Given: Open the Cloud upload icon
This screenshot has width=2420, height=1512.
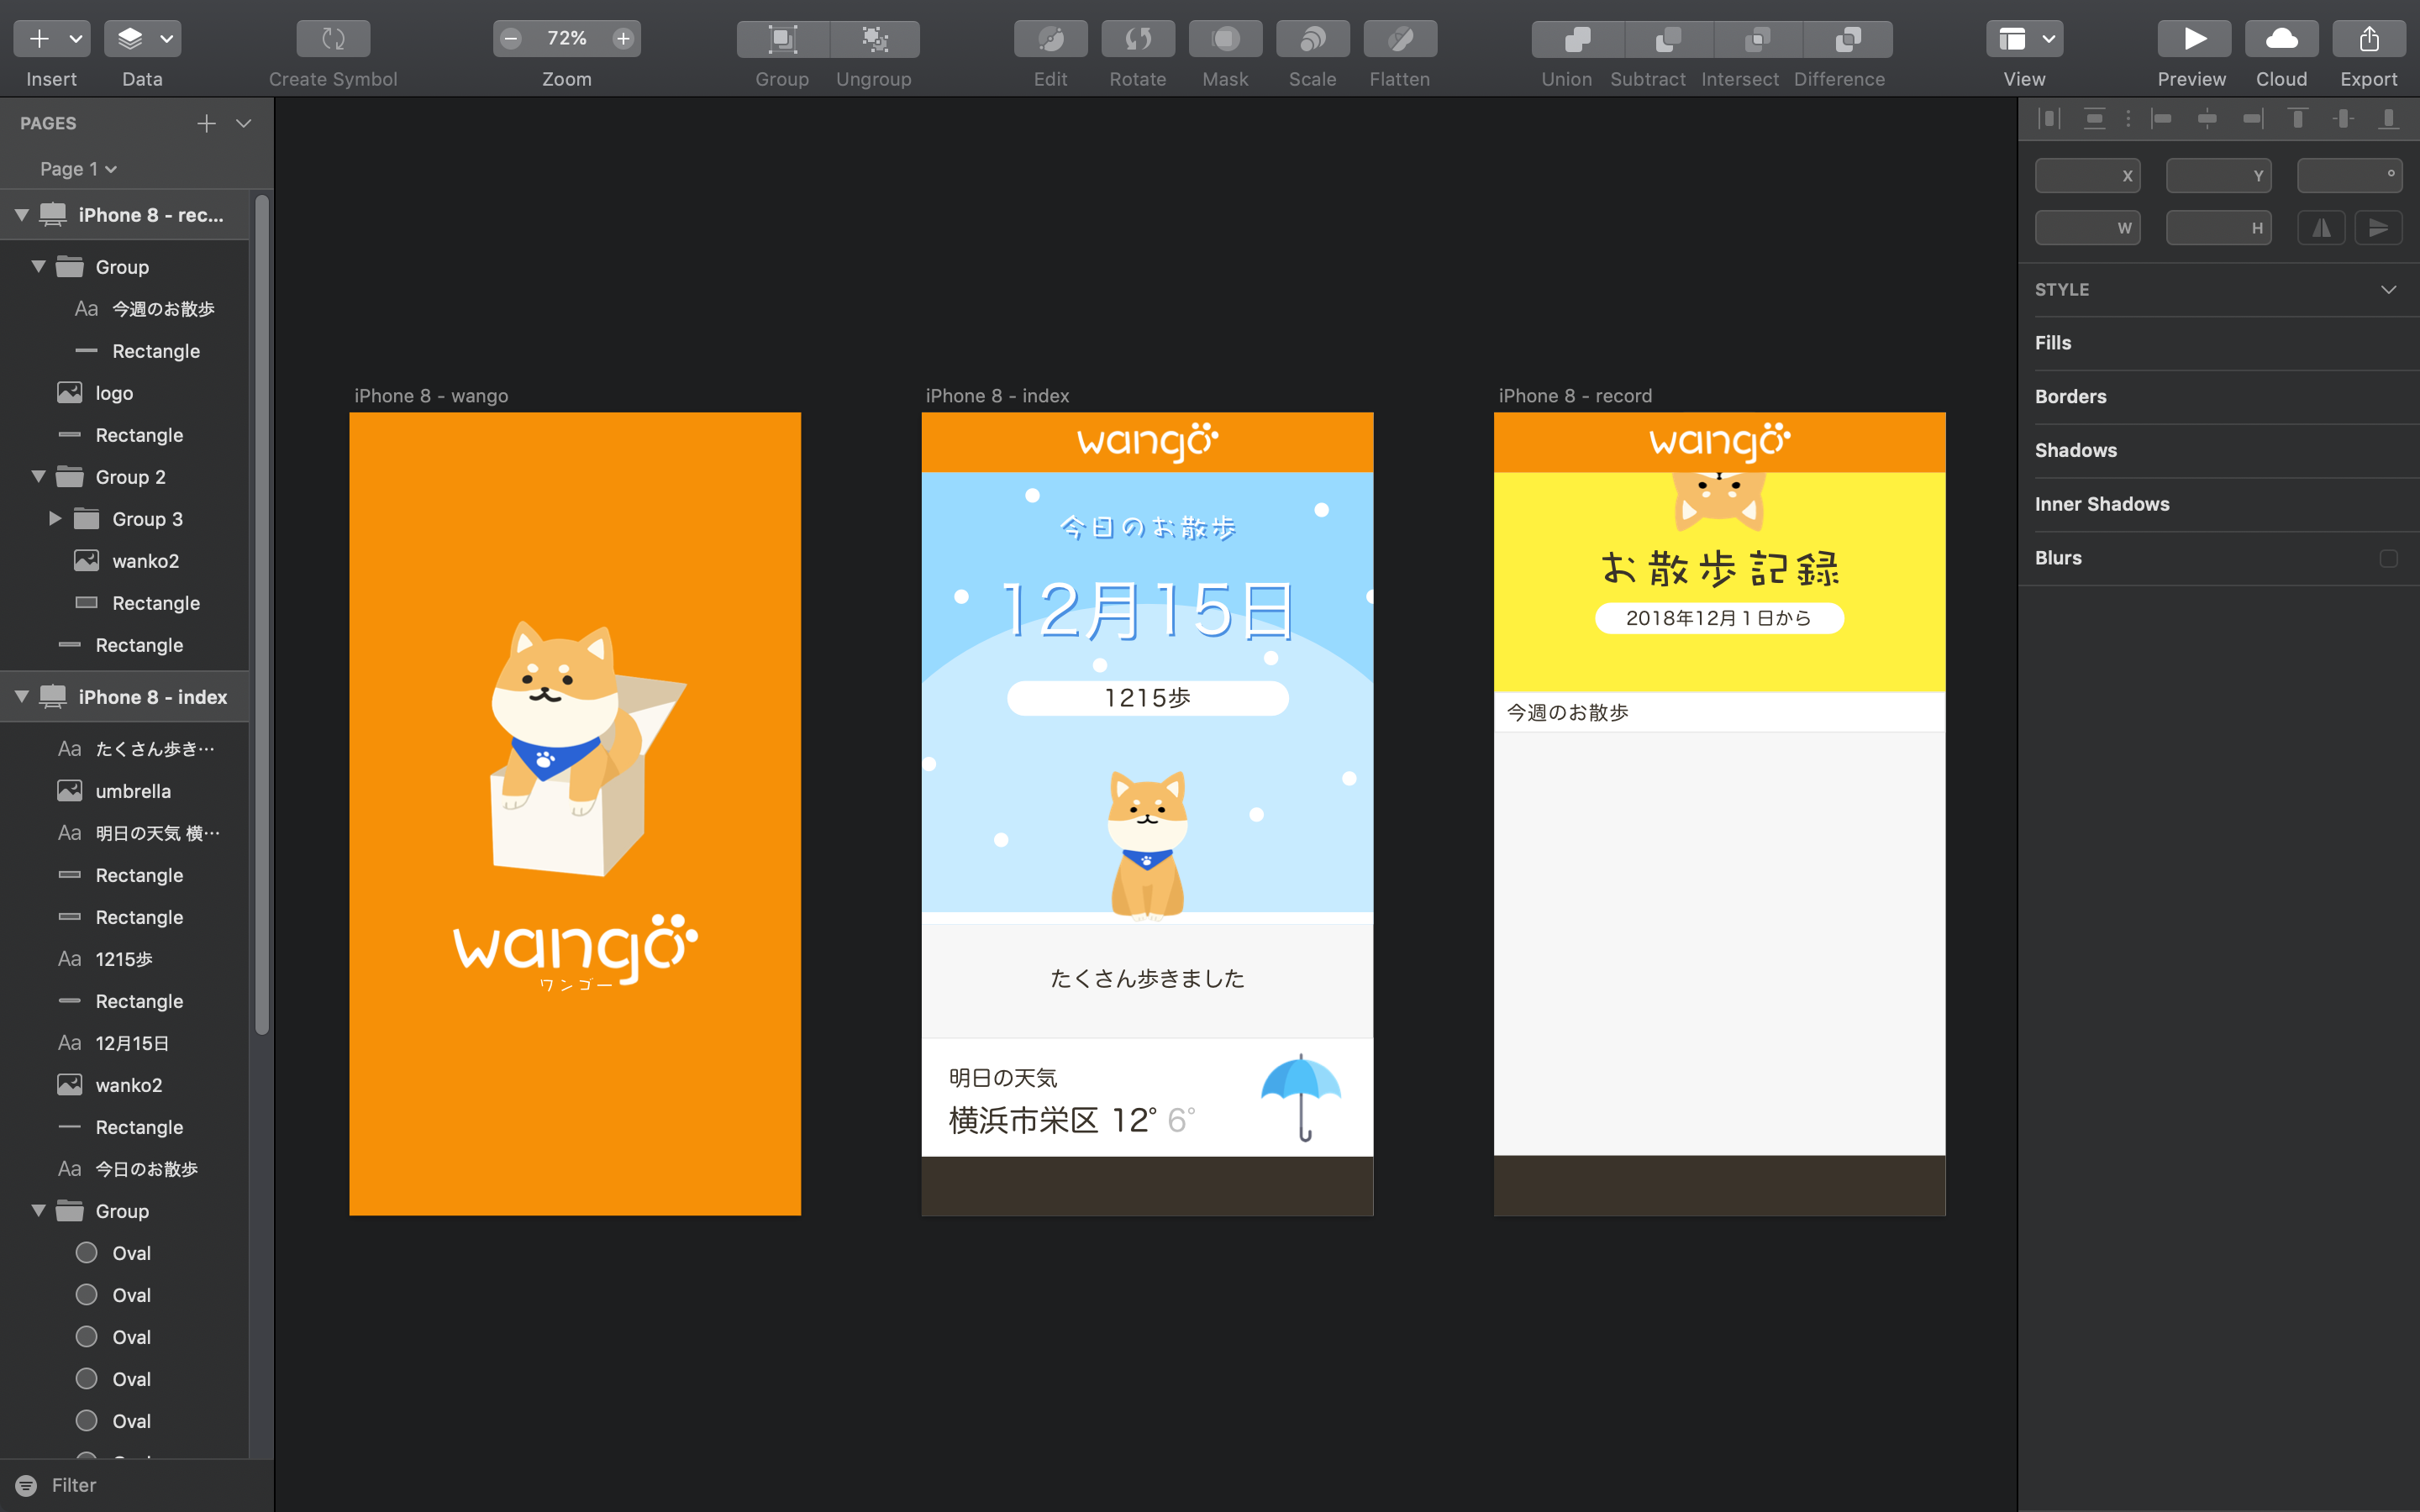Looking at the screenshot, I should pyautogui.click(x=2282, y=39).
